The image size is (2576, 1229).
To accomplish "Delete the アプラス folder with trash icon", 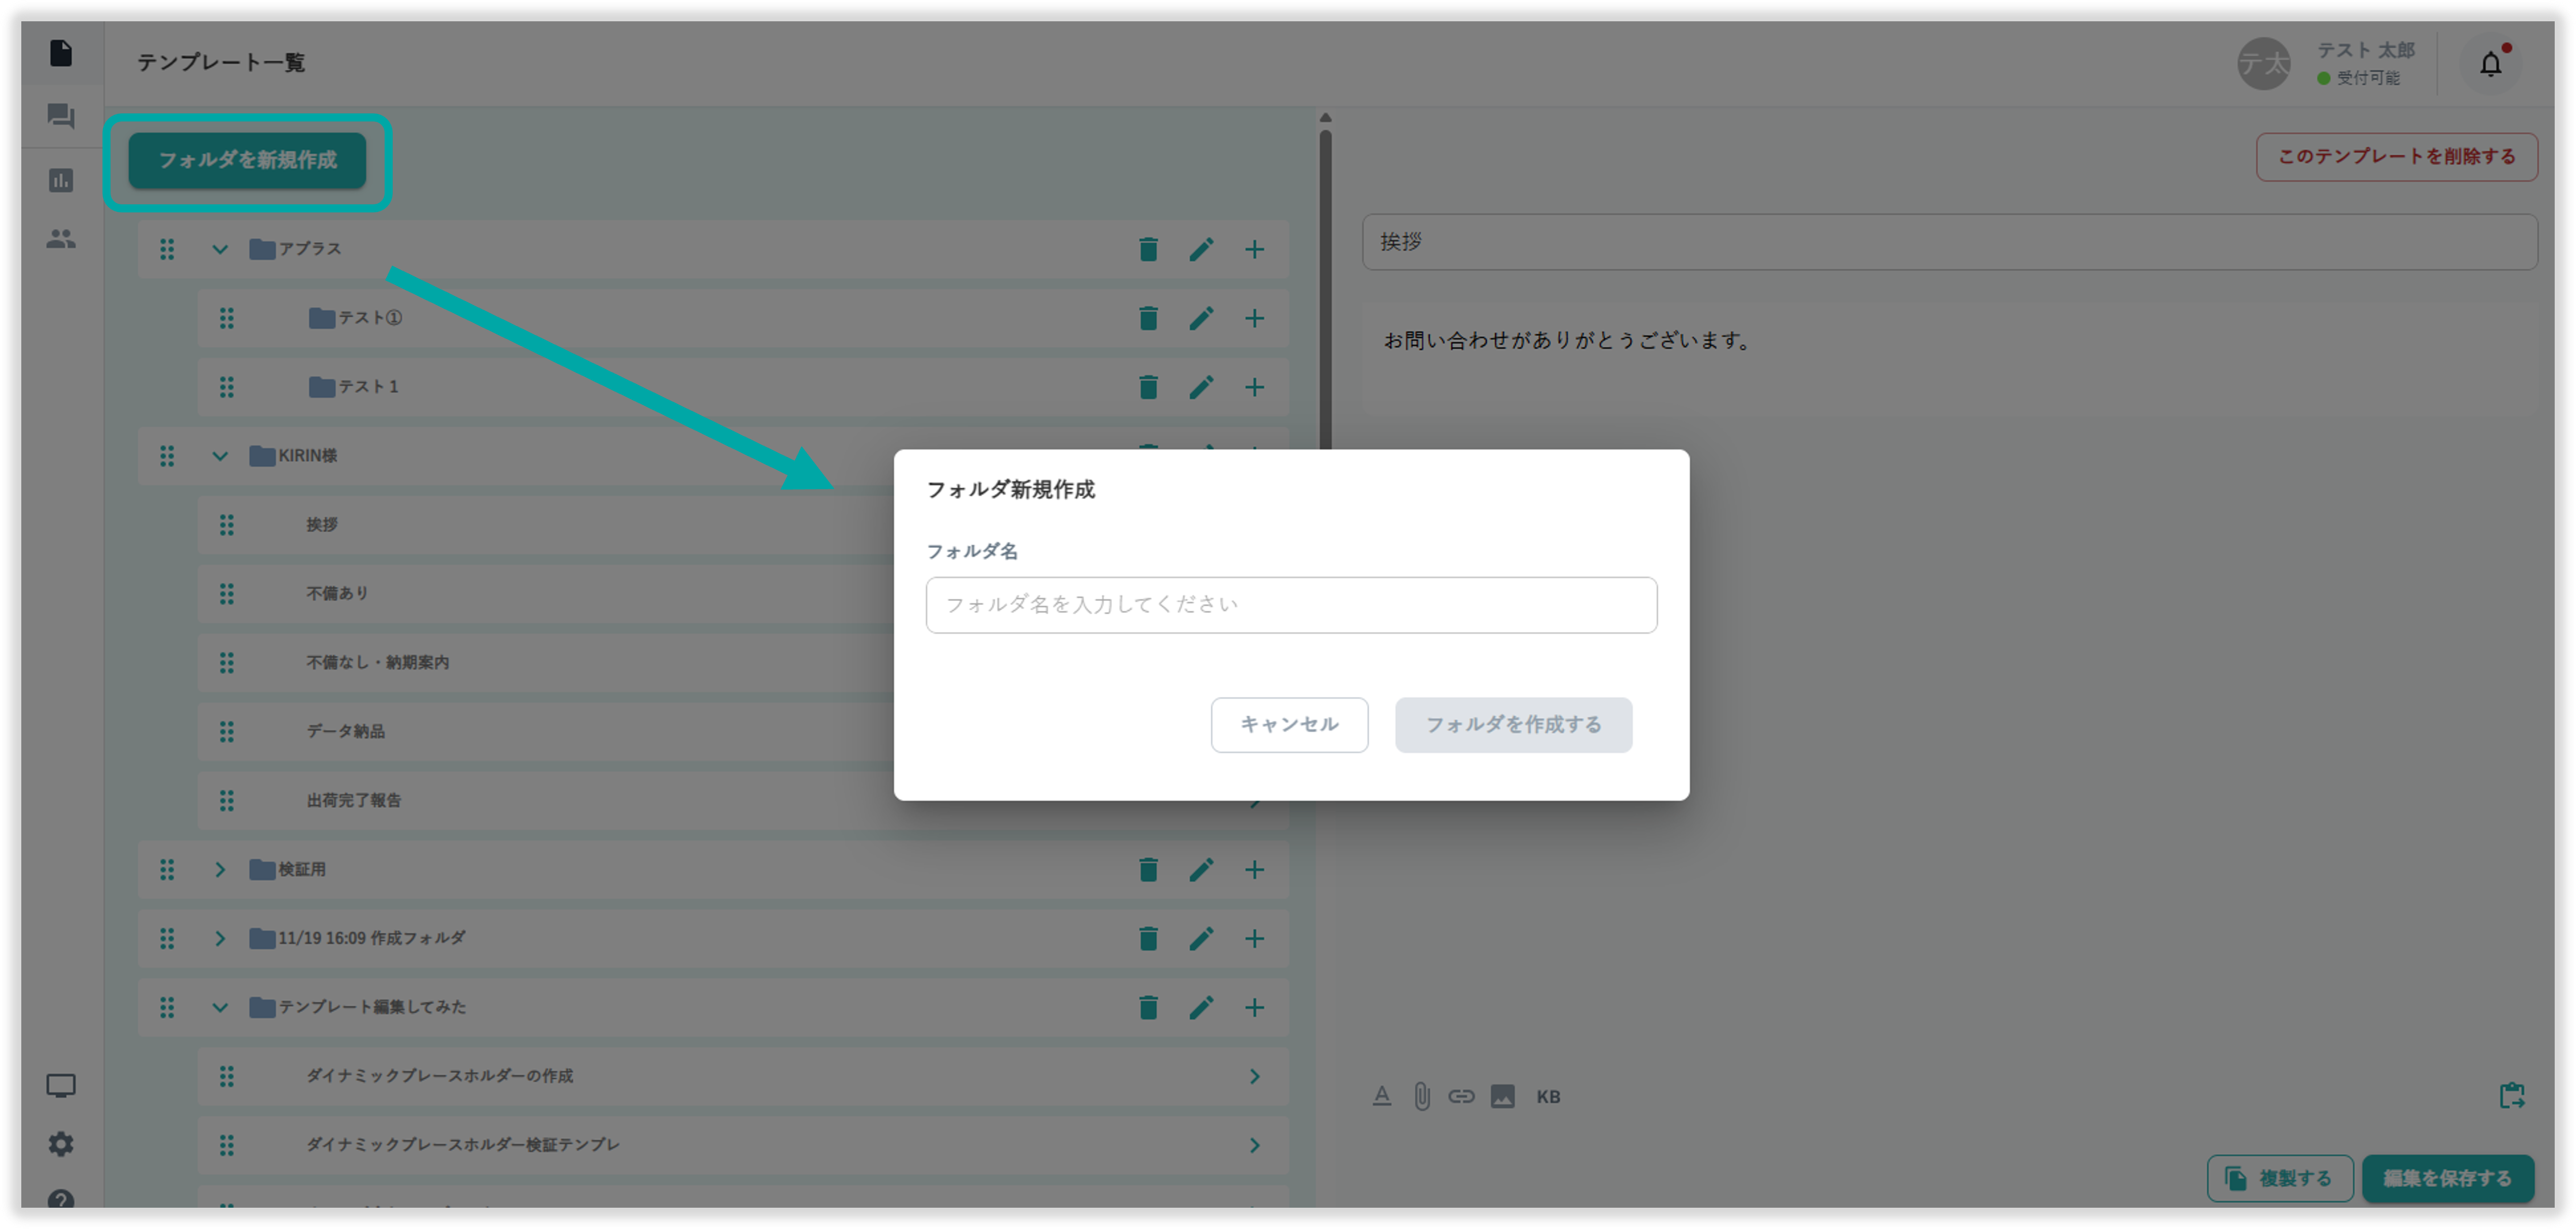I will pyautogui.click(x=1148, y=249).
